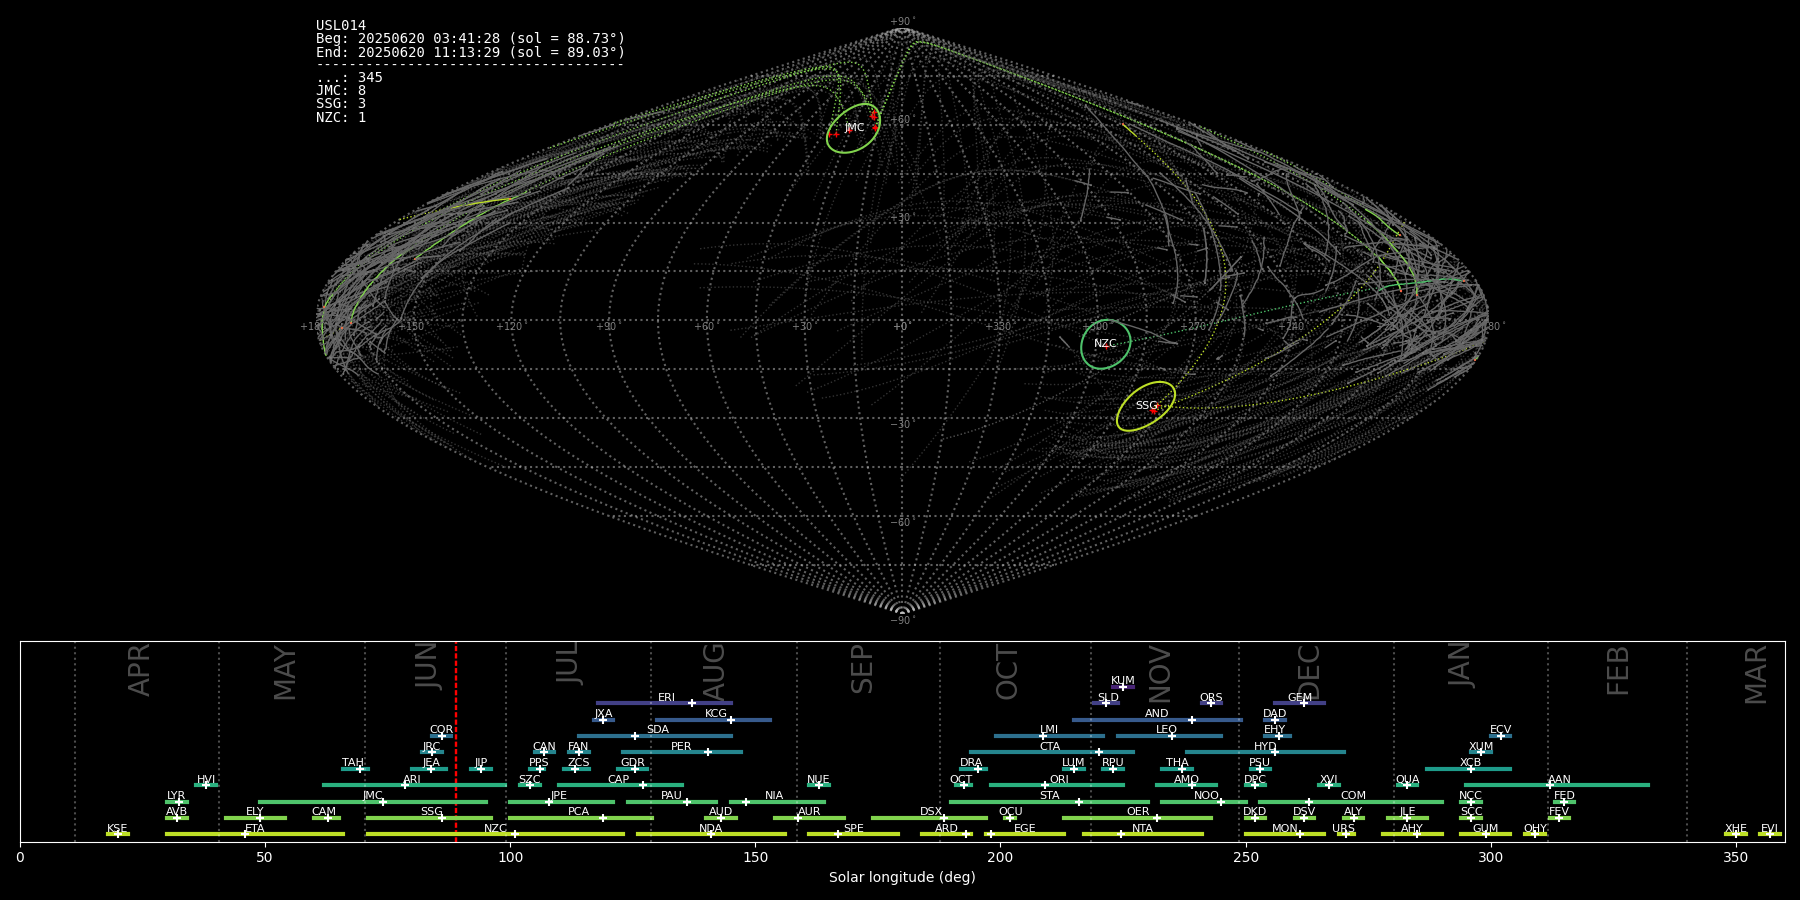
Task: Click the −60 latitude label on map
Action: click(901, 523)
